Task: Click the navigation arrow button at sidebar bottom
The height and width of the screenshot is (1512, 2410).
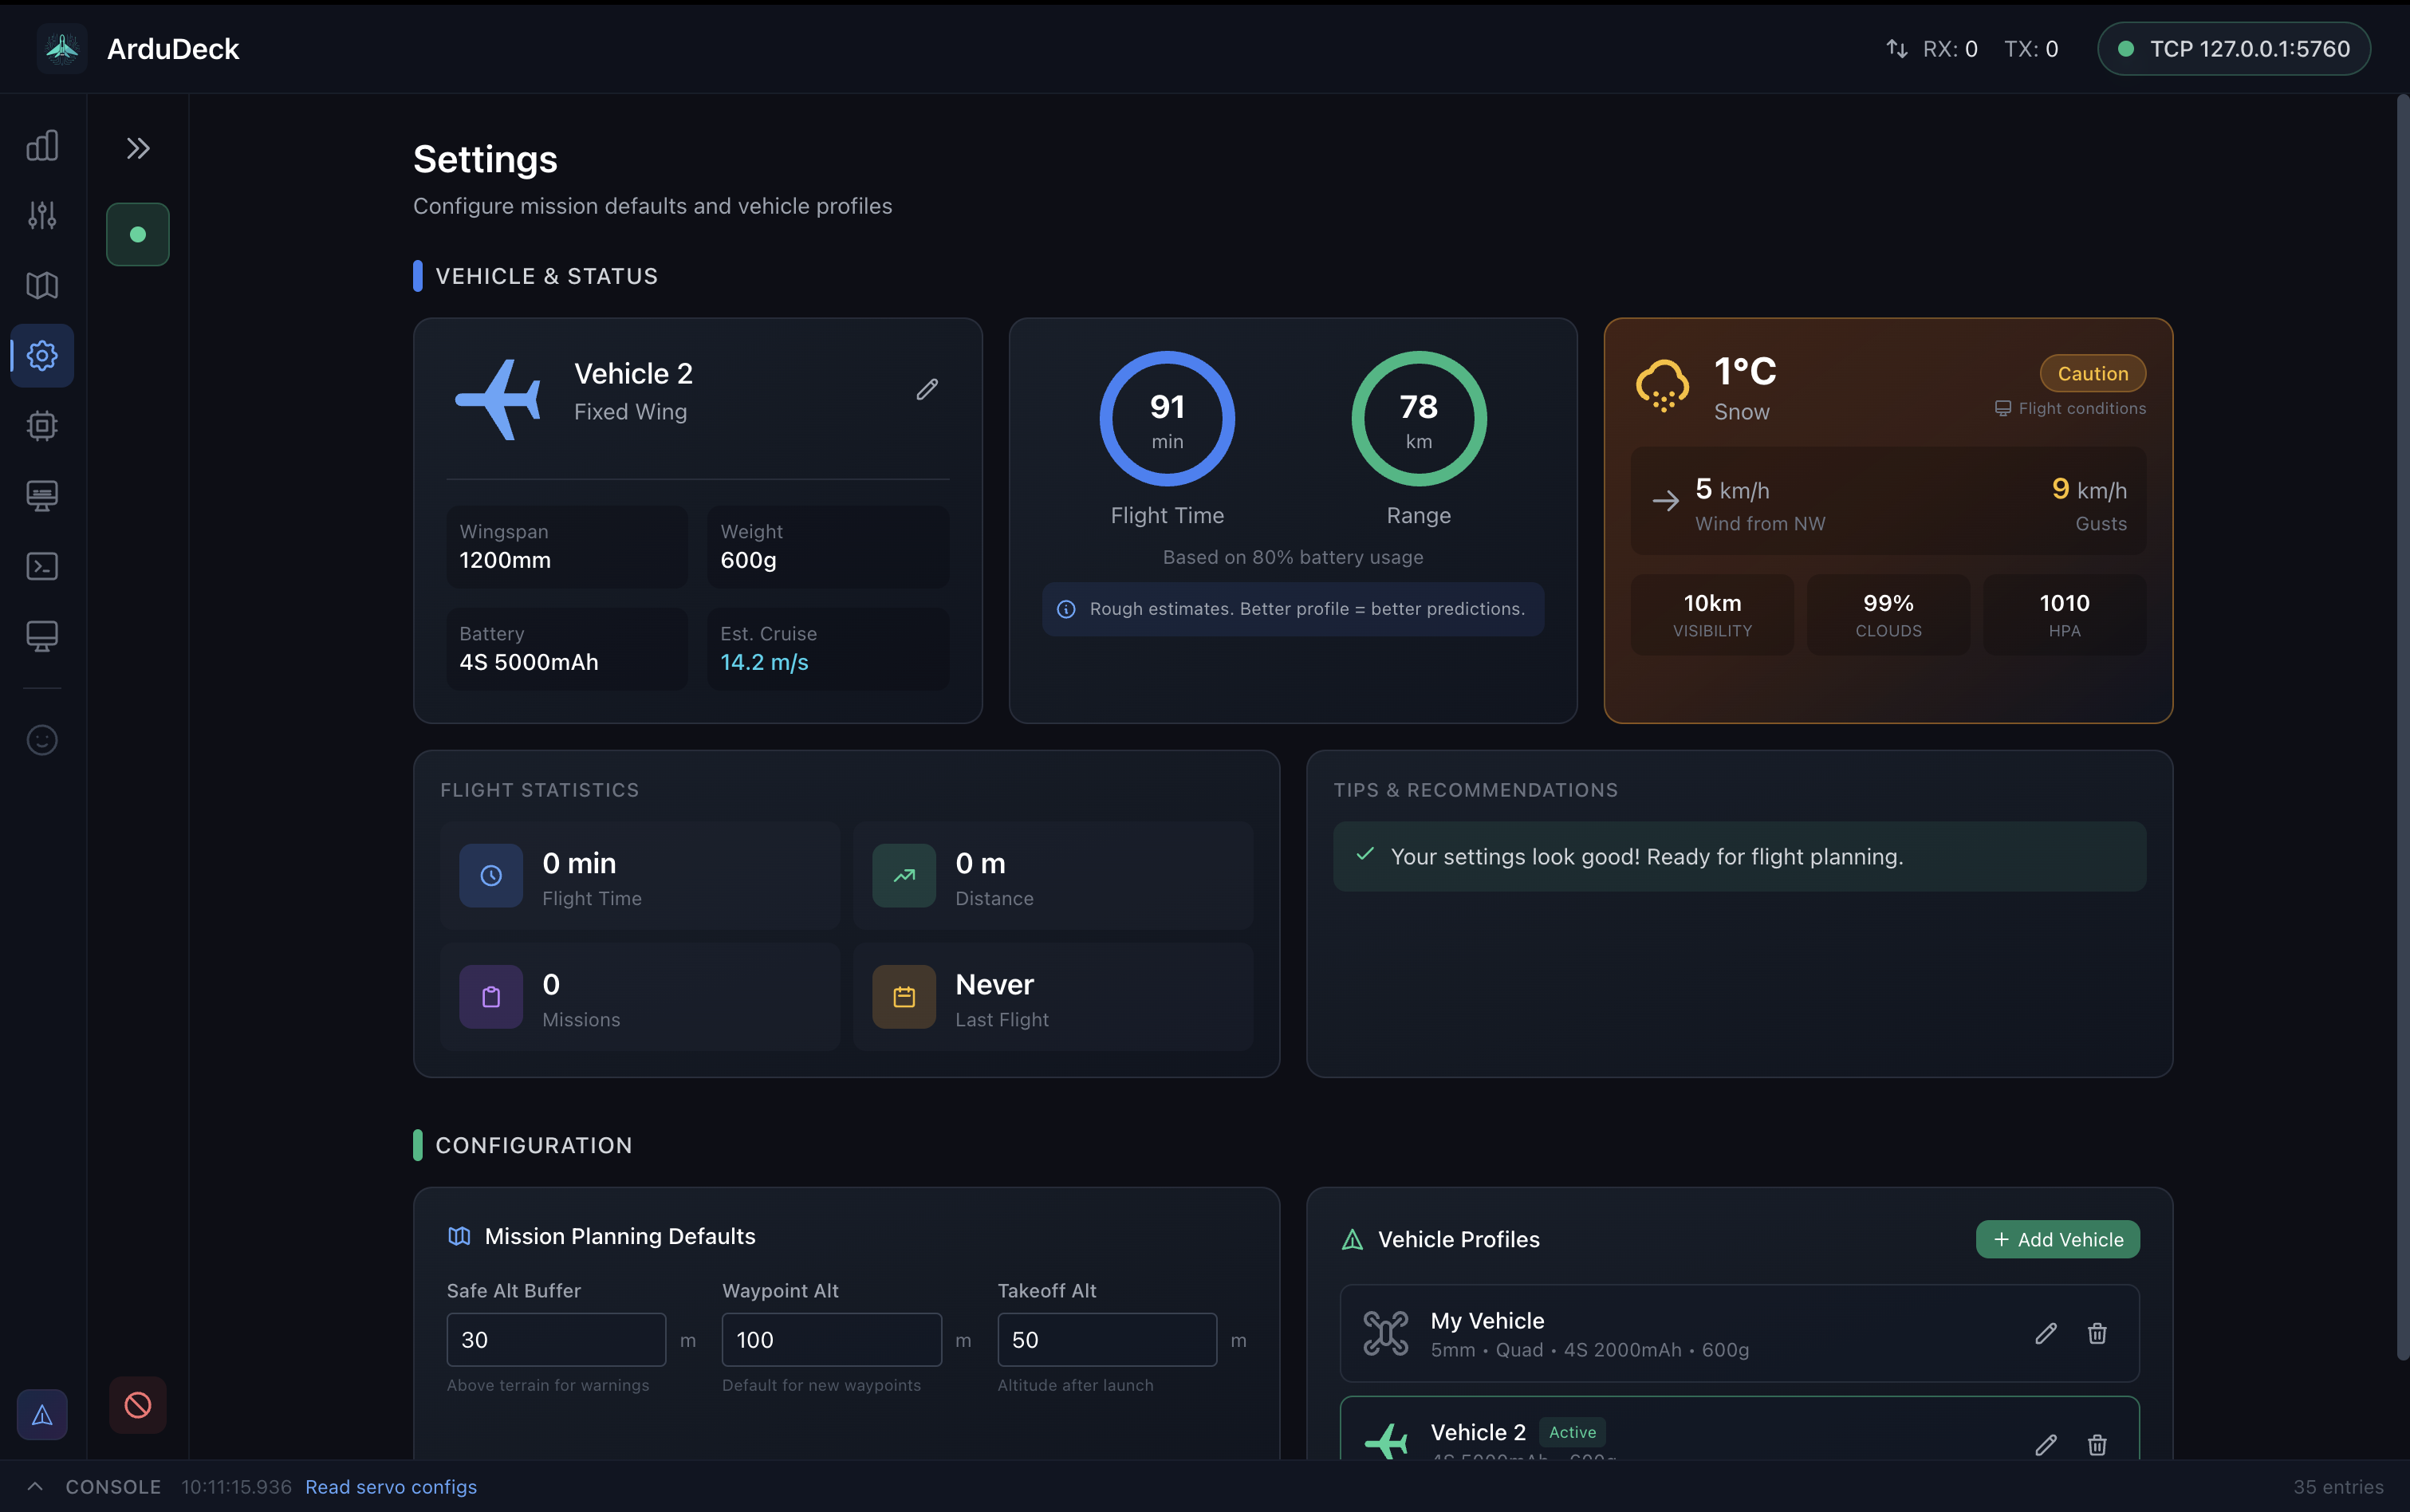Action: pos(42,1414)
